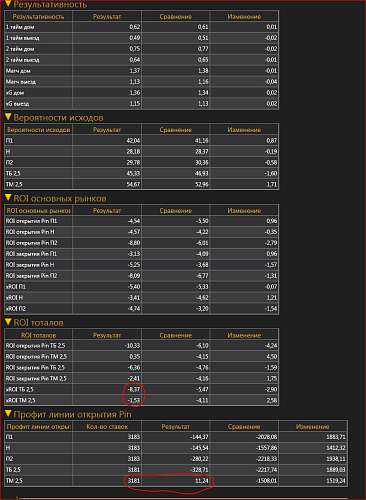Collapse the Вероятности исходов section
The image size is (366, 500).
[9, 117]
